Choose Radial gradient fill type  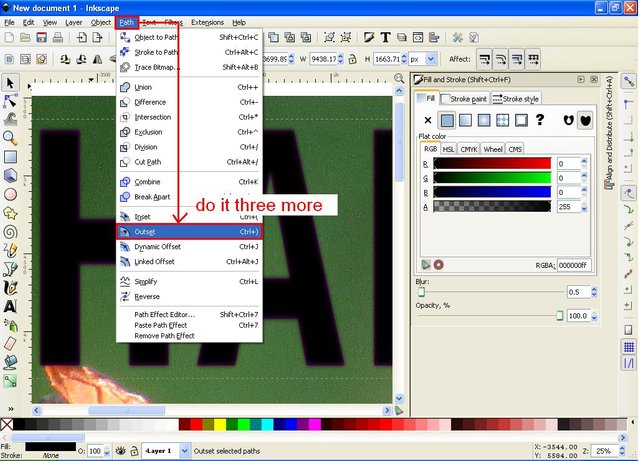tap(484, 120)
